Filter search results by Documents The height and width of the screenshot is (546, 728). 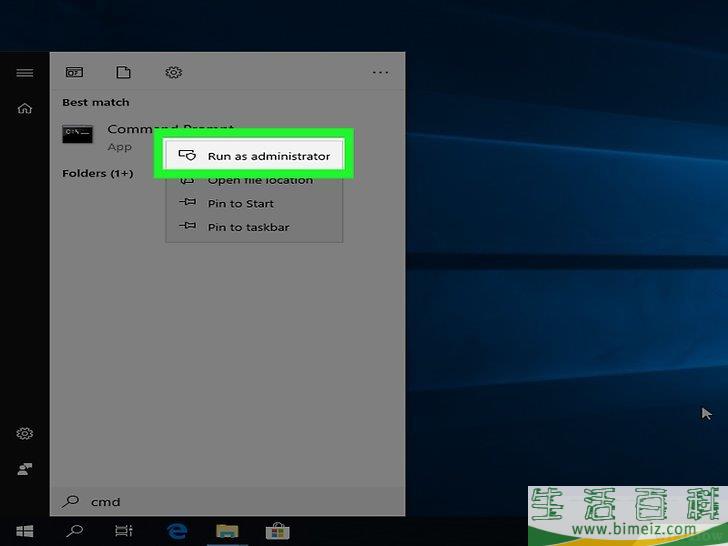[x=123, y=73]
